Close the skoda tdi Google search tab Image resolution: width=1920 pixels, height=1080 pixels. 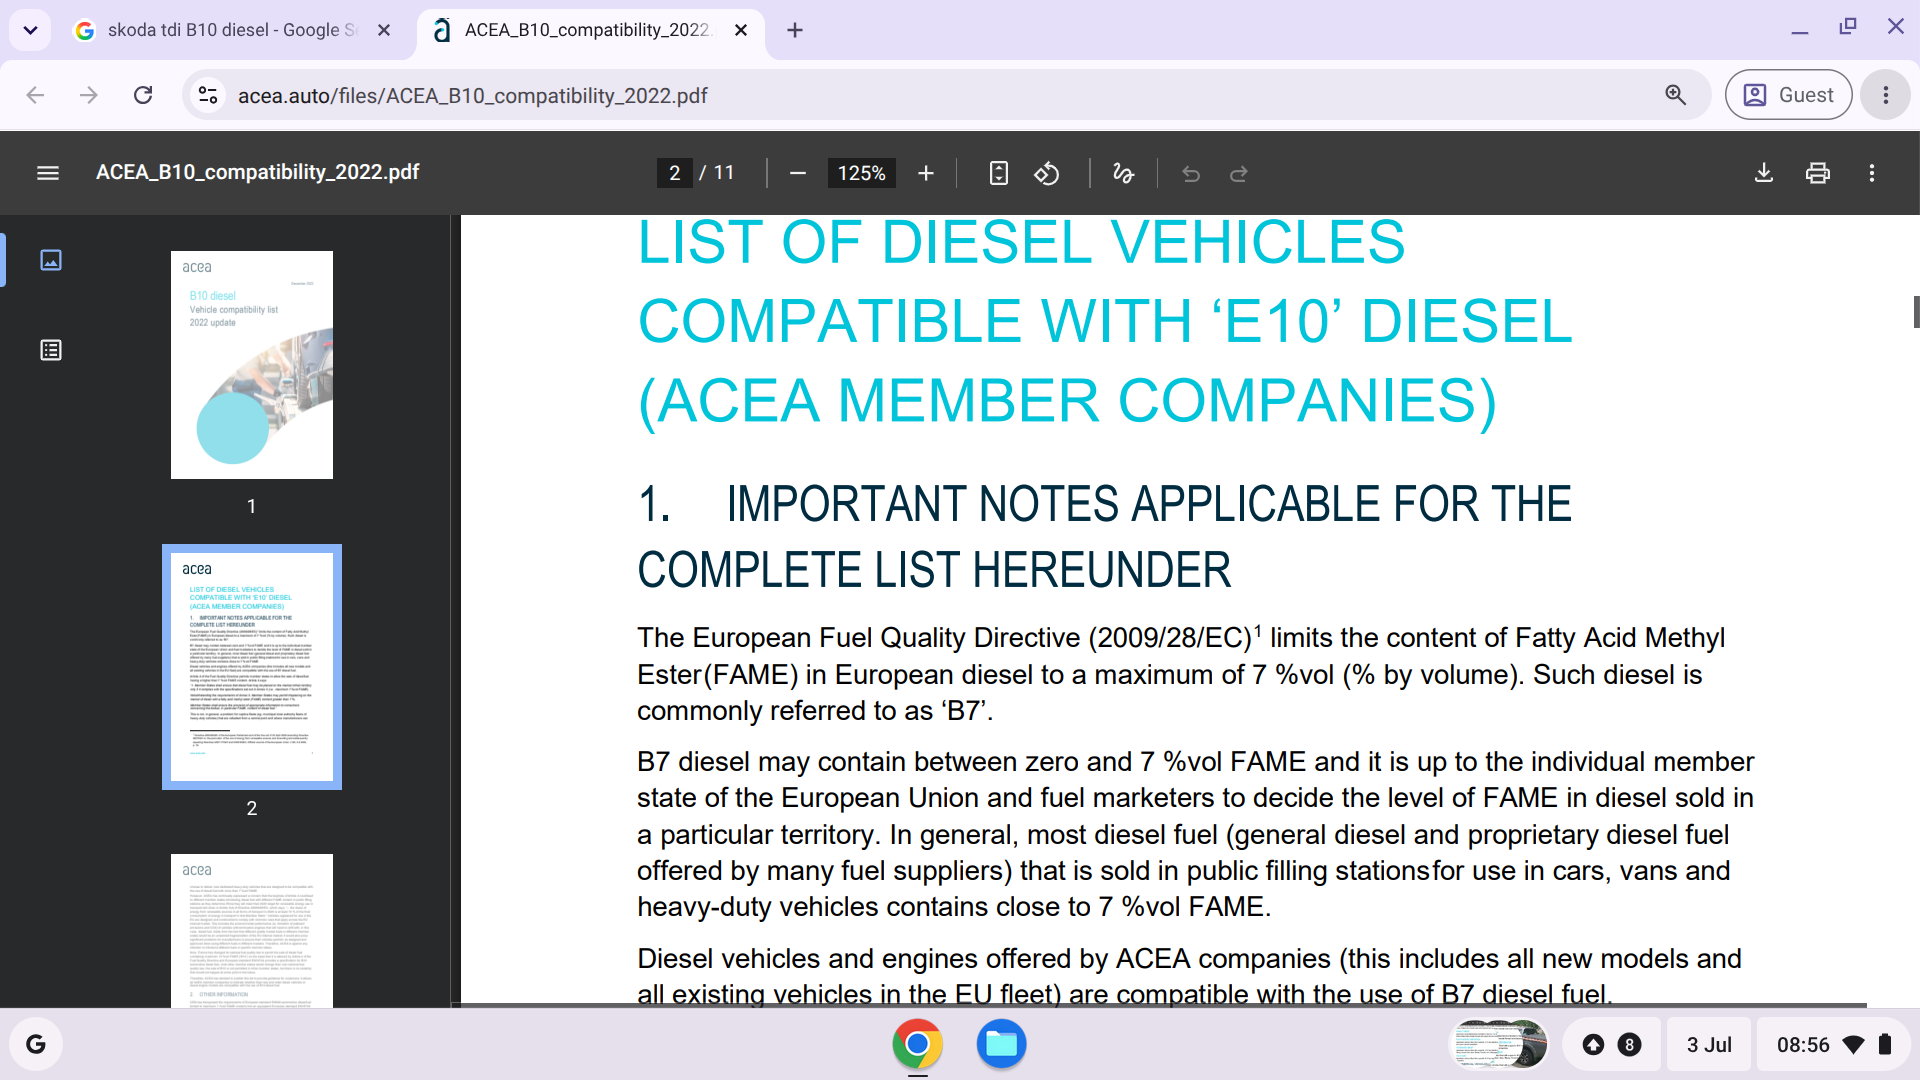[384, 30]
